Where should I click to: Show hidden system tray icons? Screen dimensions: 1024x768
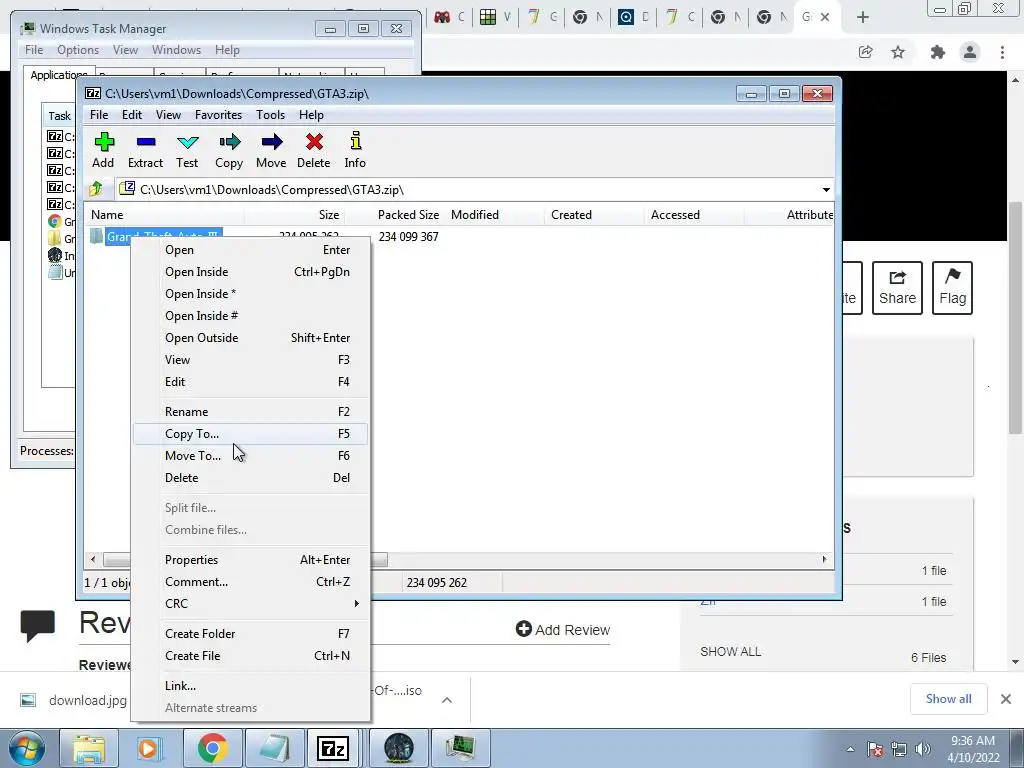click(850, 749)
